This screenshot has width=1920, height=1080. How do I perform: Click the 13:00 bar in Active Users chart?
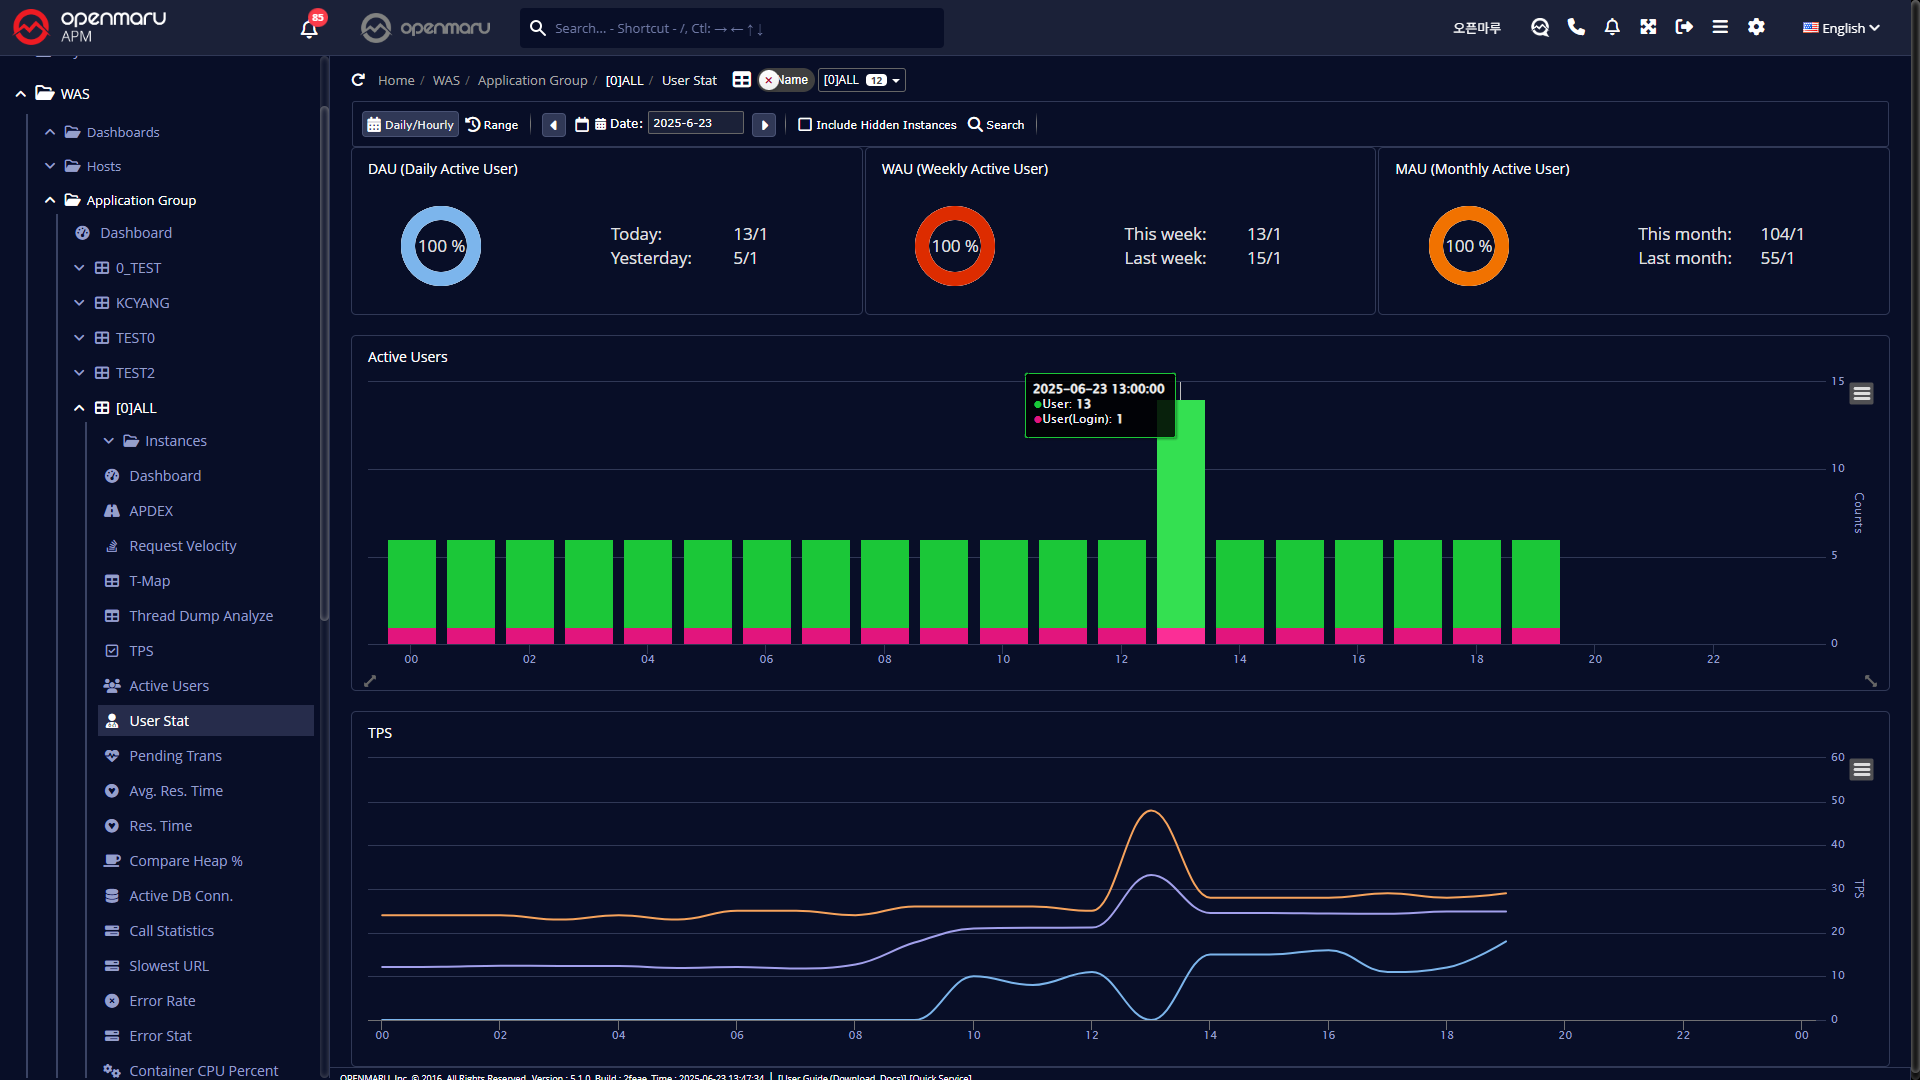(1180, 520)
